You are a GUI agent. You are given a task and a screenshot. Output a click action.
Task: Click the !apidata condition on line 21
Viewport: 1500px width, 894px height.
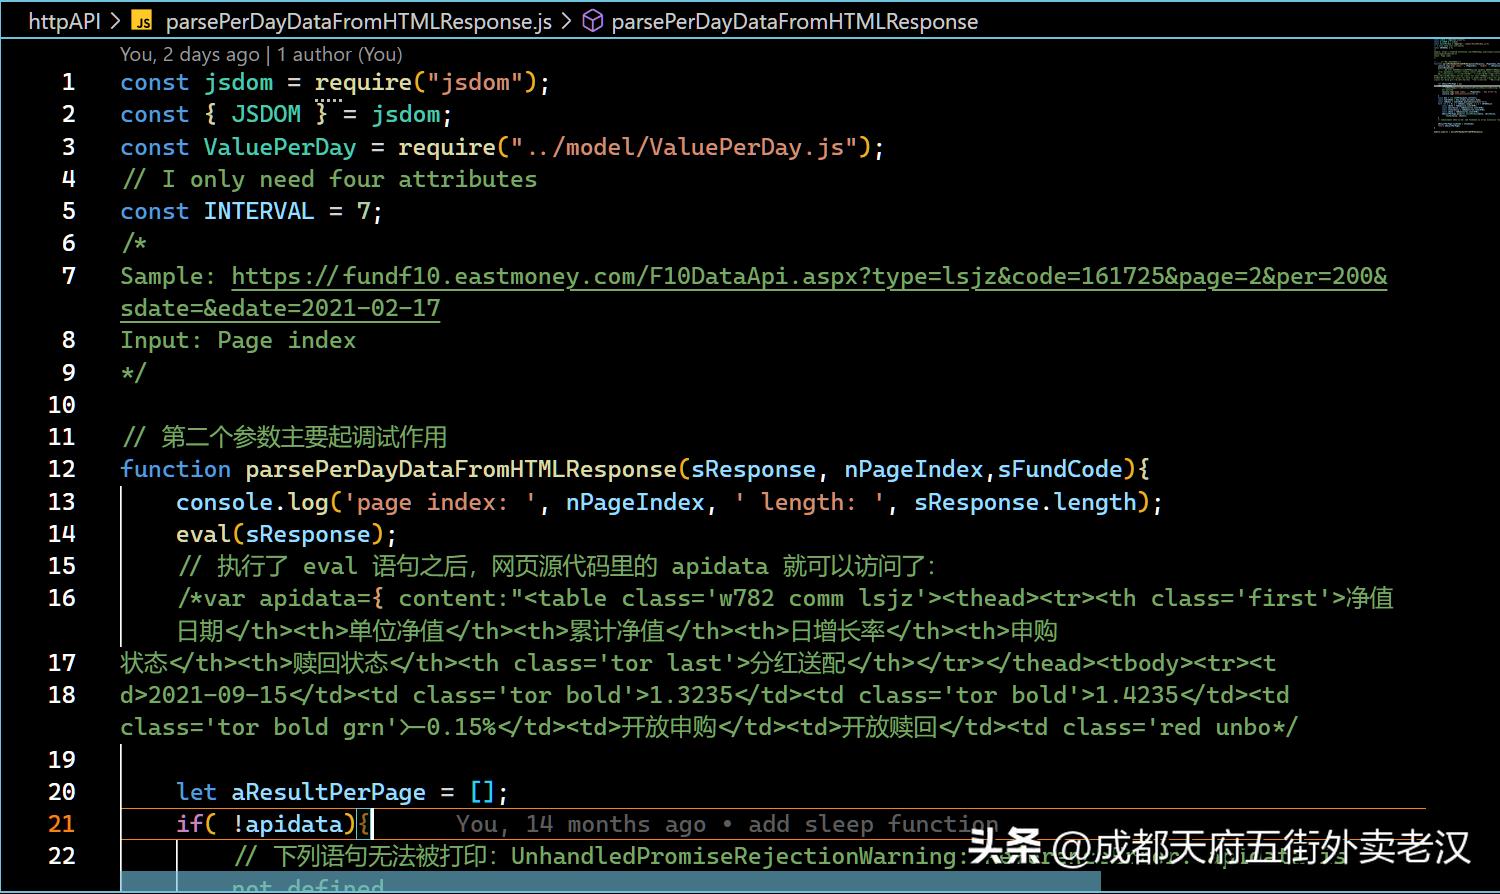click(x=287, y=824)
